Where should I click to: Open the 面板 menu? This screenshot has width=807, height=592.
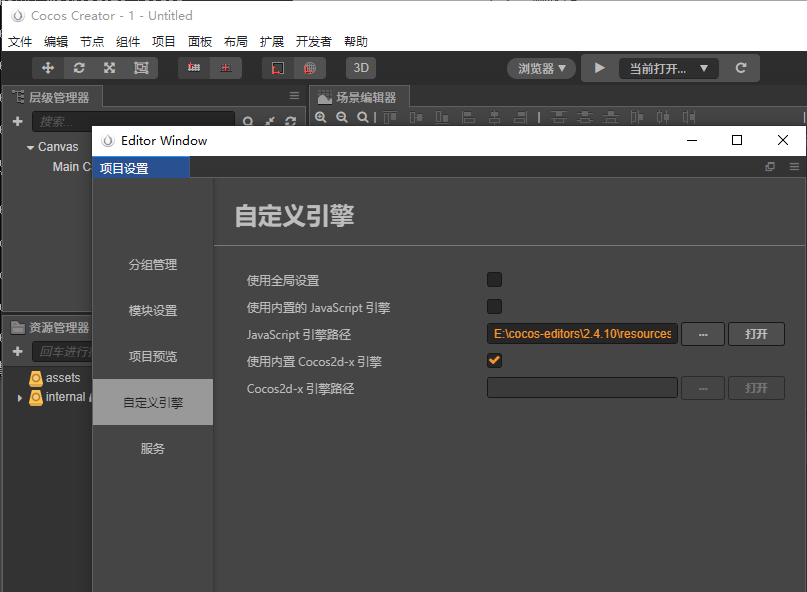(x=200, y=42)
